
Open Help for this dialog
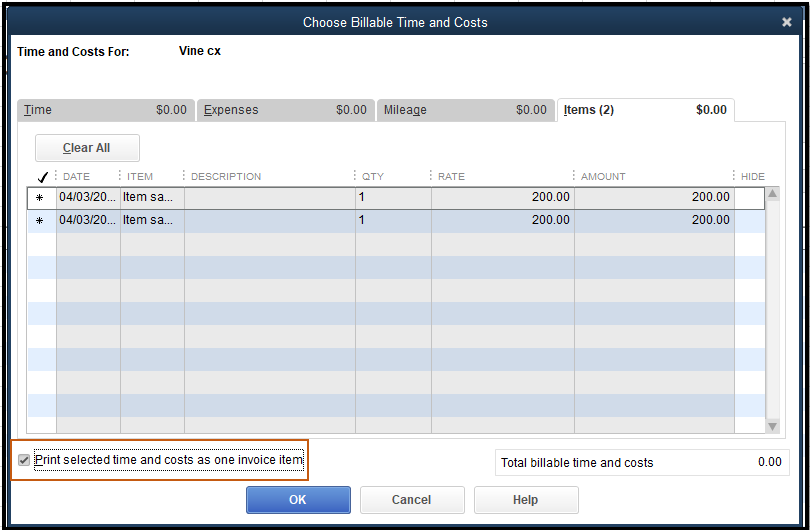tap(526, 500)
